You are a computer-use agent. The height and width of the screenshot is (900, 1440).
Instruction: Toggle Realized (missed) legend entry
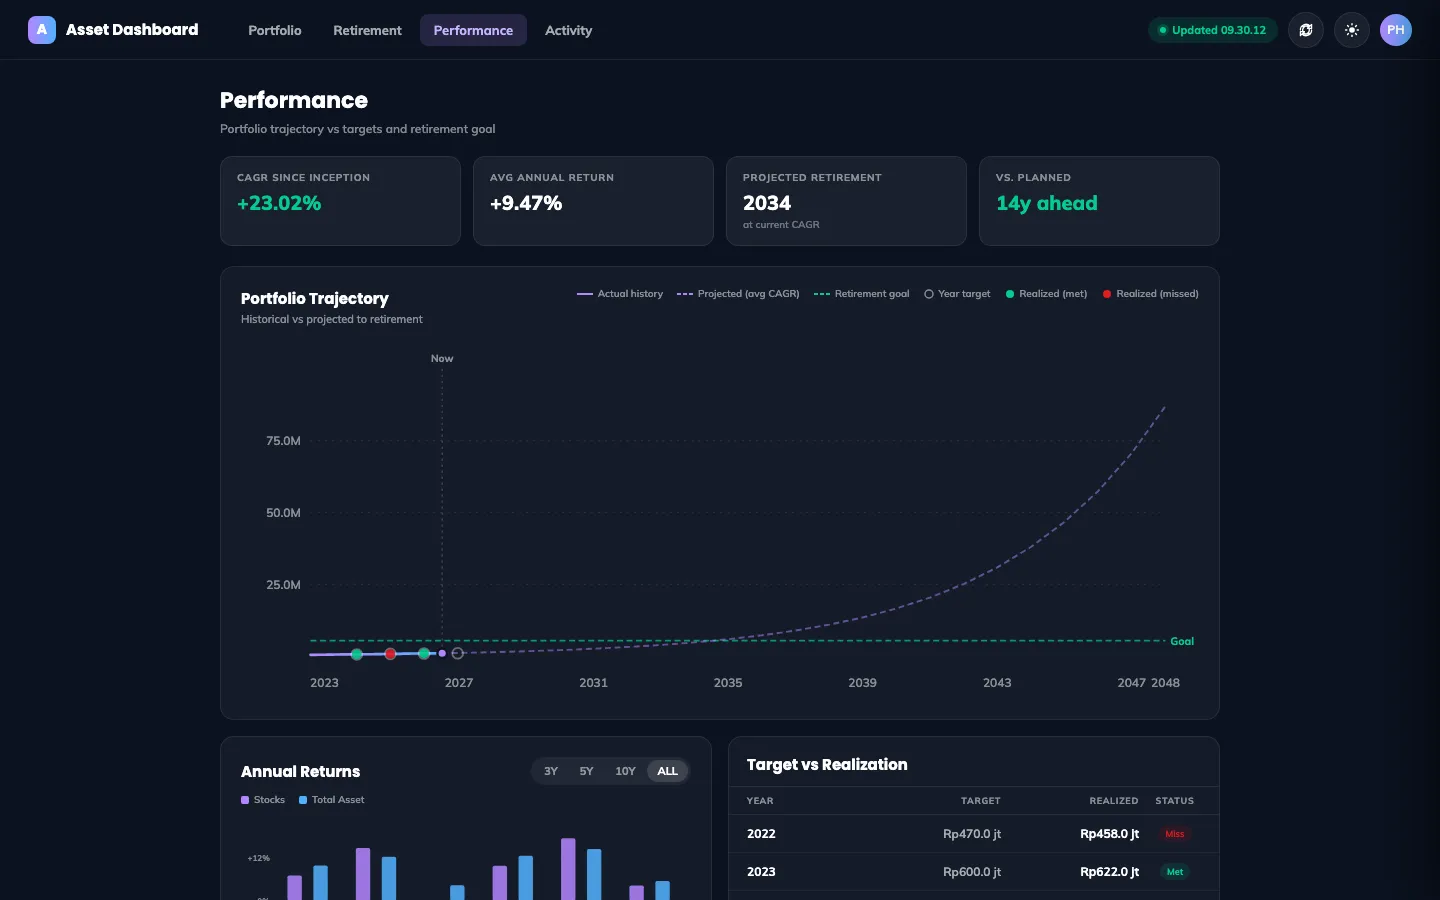(x=1150, y=294)
